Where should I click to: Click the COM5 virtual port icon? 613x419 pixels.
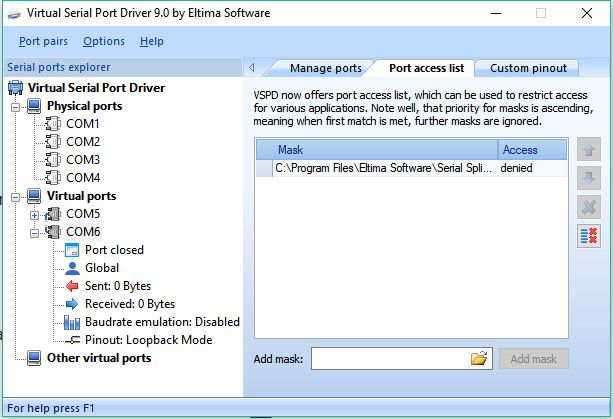[x=53, y=214]
